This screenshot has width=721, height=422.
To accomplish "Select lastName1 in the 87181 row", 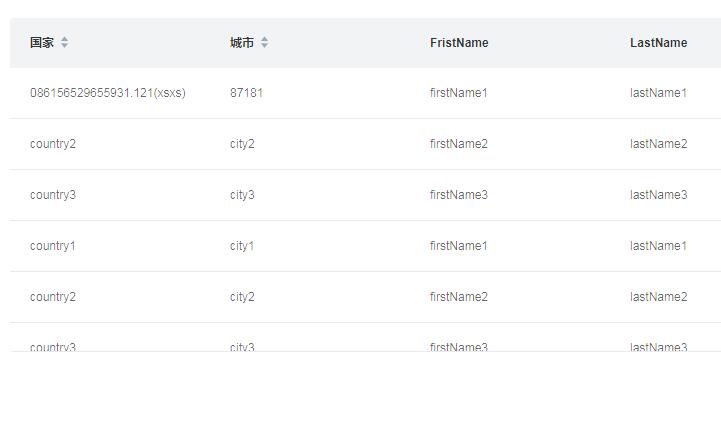I will 658,93.
